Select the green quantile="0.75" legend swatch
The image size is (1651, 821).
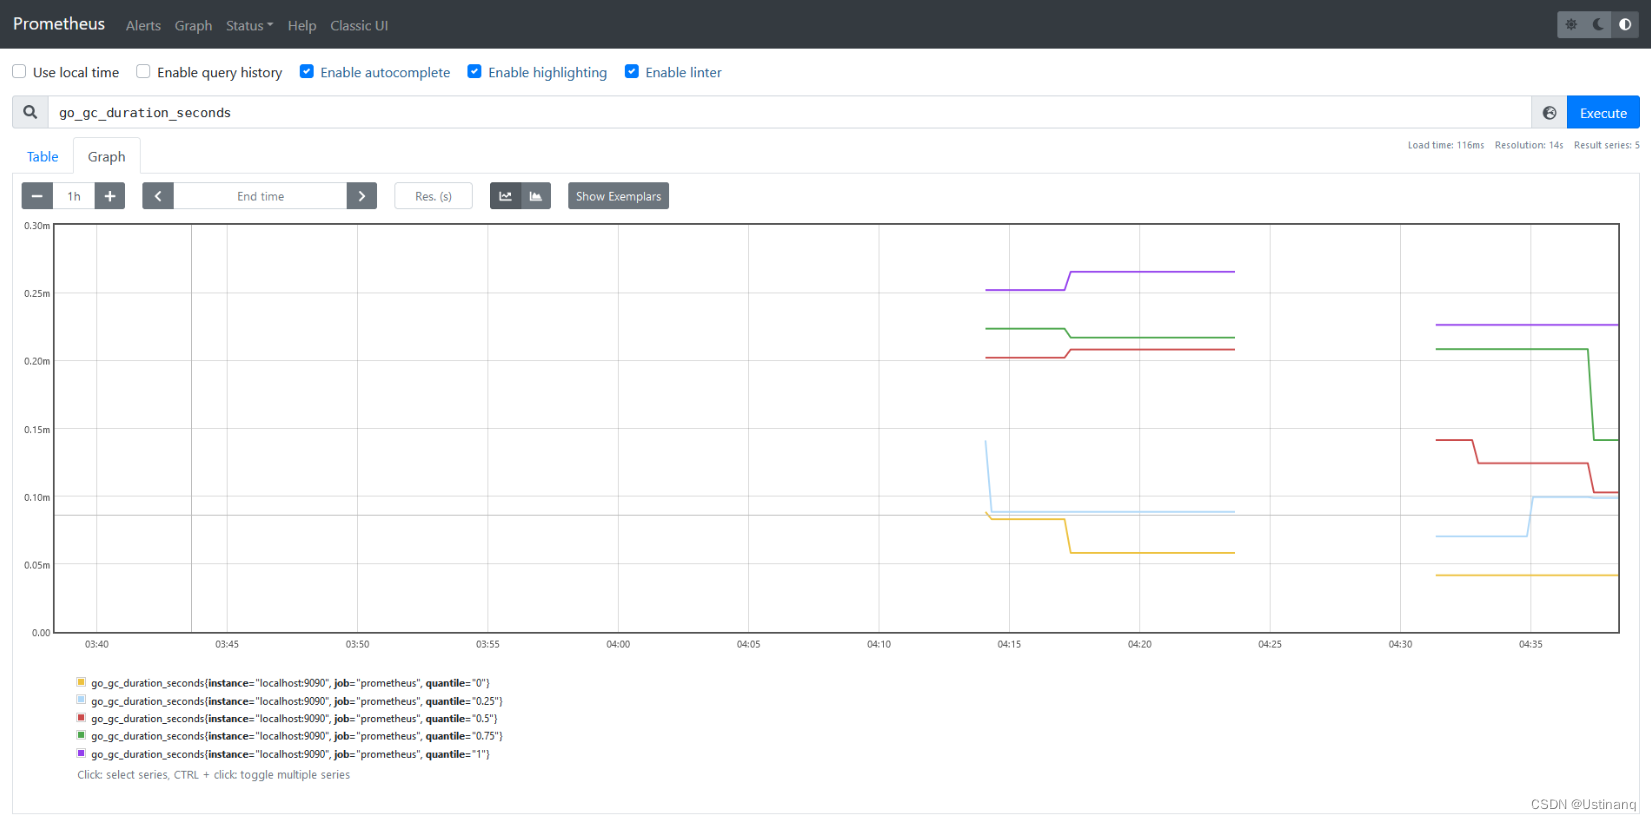tap(81, 735)
